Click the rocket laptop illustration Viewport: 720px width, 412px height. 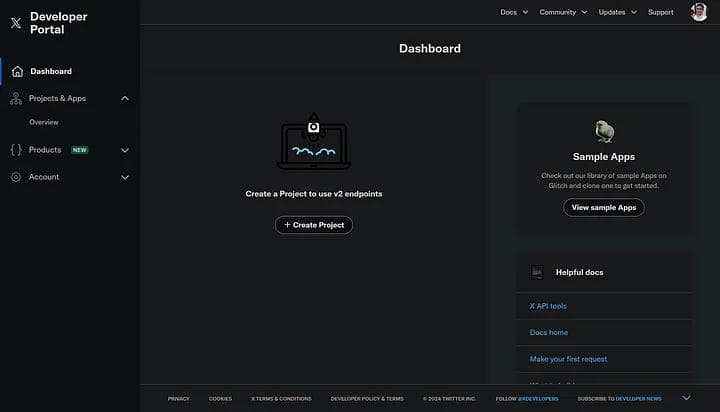[x=314, y=141]
